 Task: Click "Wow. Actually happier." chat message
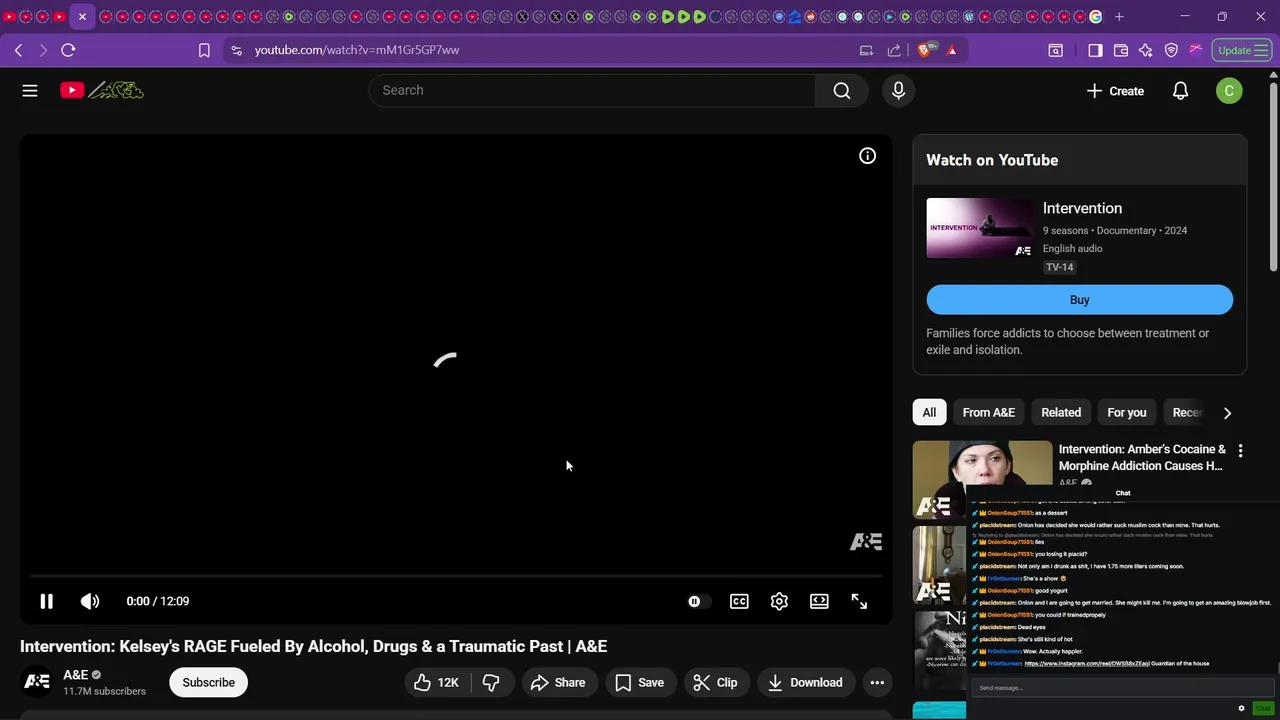coord(1052,651)
